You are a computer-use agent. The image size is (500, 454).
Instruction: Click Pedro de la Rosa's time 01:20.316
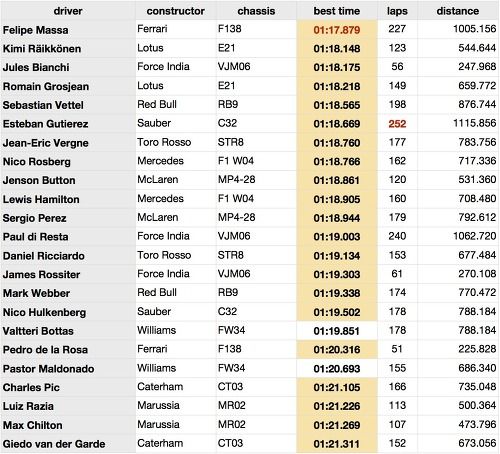[337, 350]
